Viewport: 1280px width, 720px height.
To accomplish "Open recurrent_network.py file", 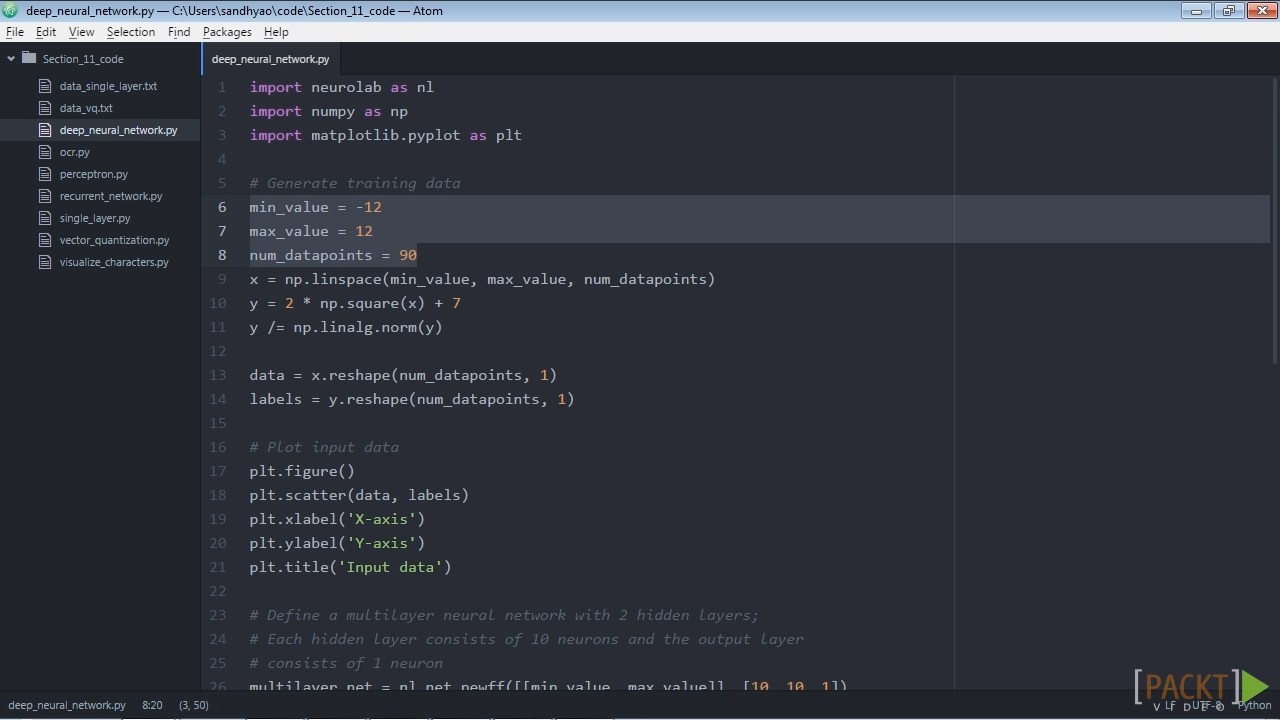I will click(111, 196).
